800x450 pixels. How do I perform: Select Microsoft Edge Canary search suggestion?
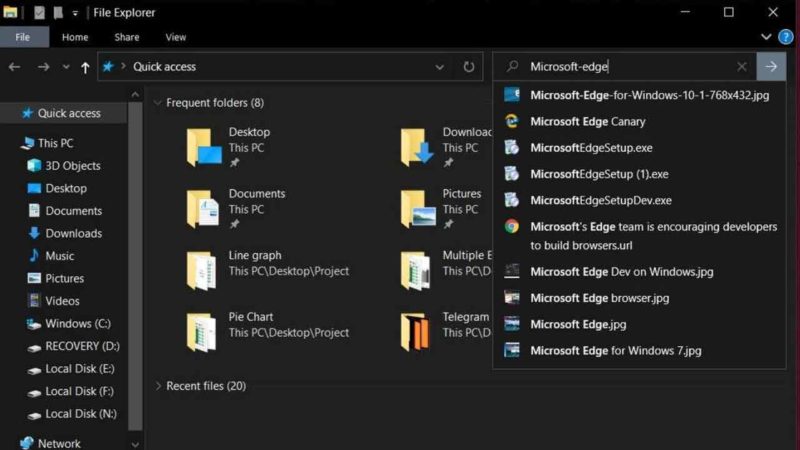point(587,121)
